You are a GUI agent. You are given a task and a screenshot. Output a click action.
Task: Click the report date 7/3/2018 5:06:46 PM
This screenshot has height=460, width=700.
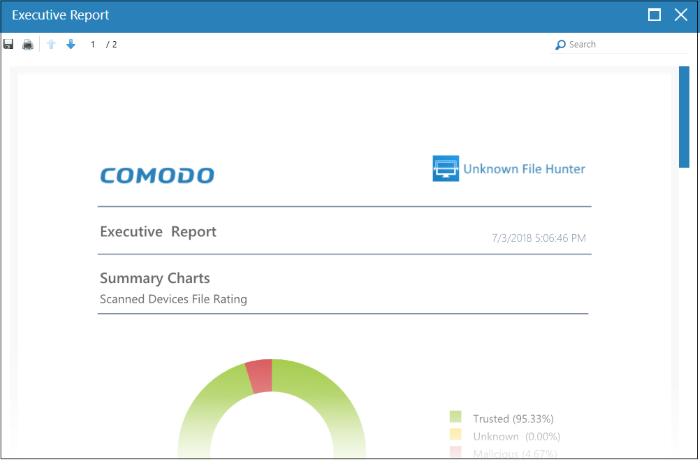tap(539, 238)
